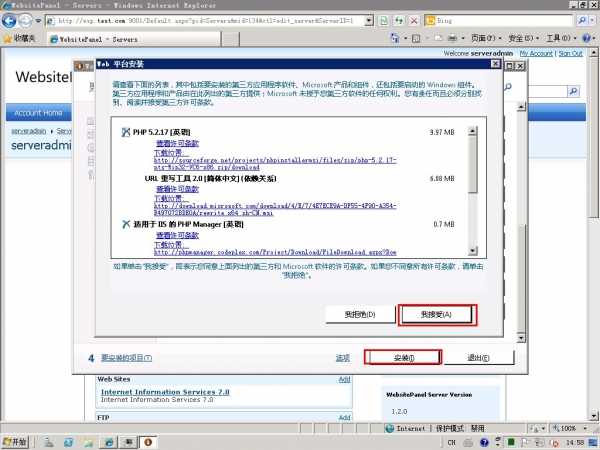Click the license list scroll up arrow

473,131
